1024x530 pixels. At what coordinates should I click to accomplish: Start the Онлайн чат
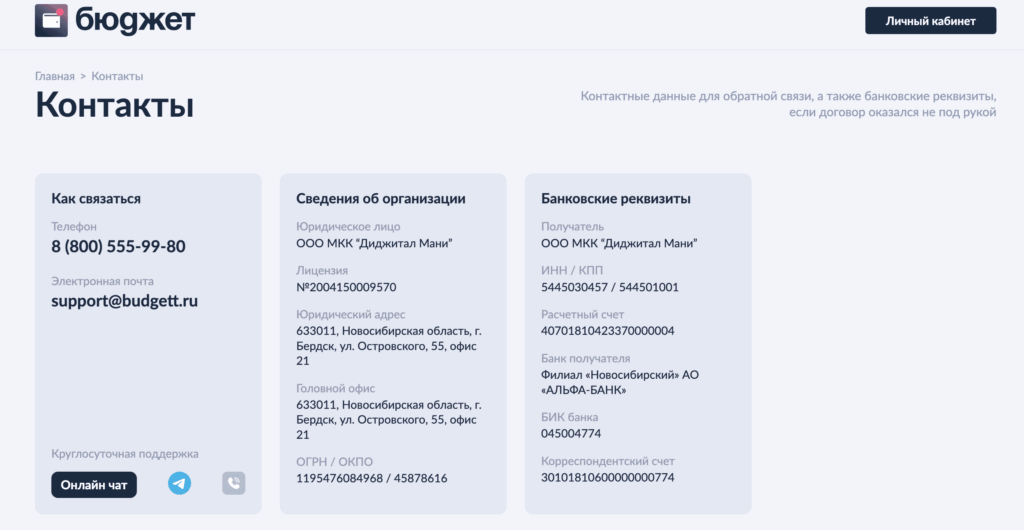(x=94, y=485)
